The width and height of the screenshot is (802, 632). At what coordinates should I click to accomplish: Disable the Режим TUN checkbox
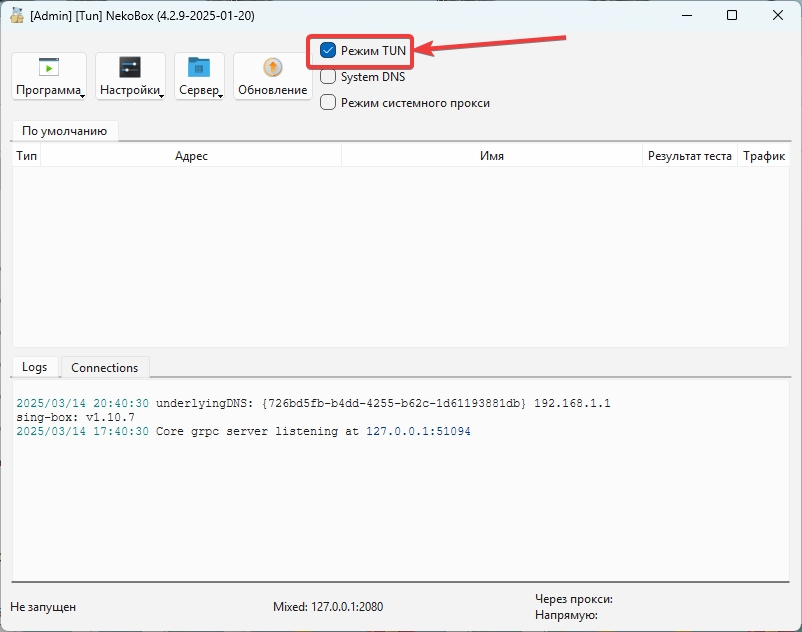[328, 50]
